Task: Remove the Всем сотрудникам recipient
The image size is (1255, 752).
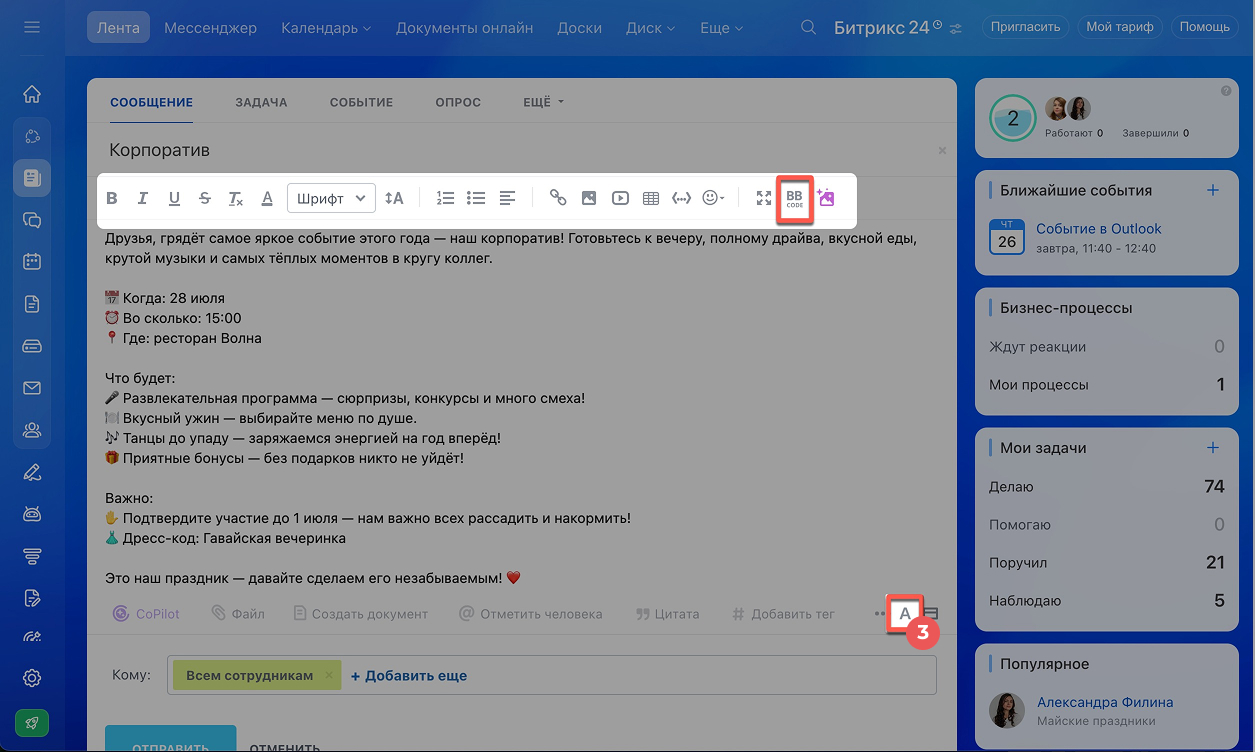Action: coord(329,675)
